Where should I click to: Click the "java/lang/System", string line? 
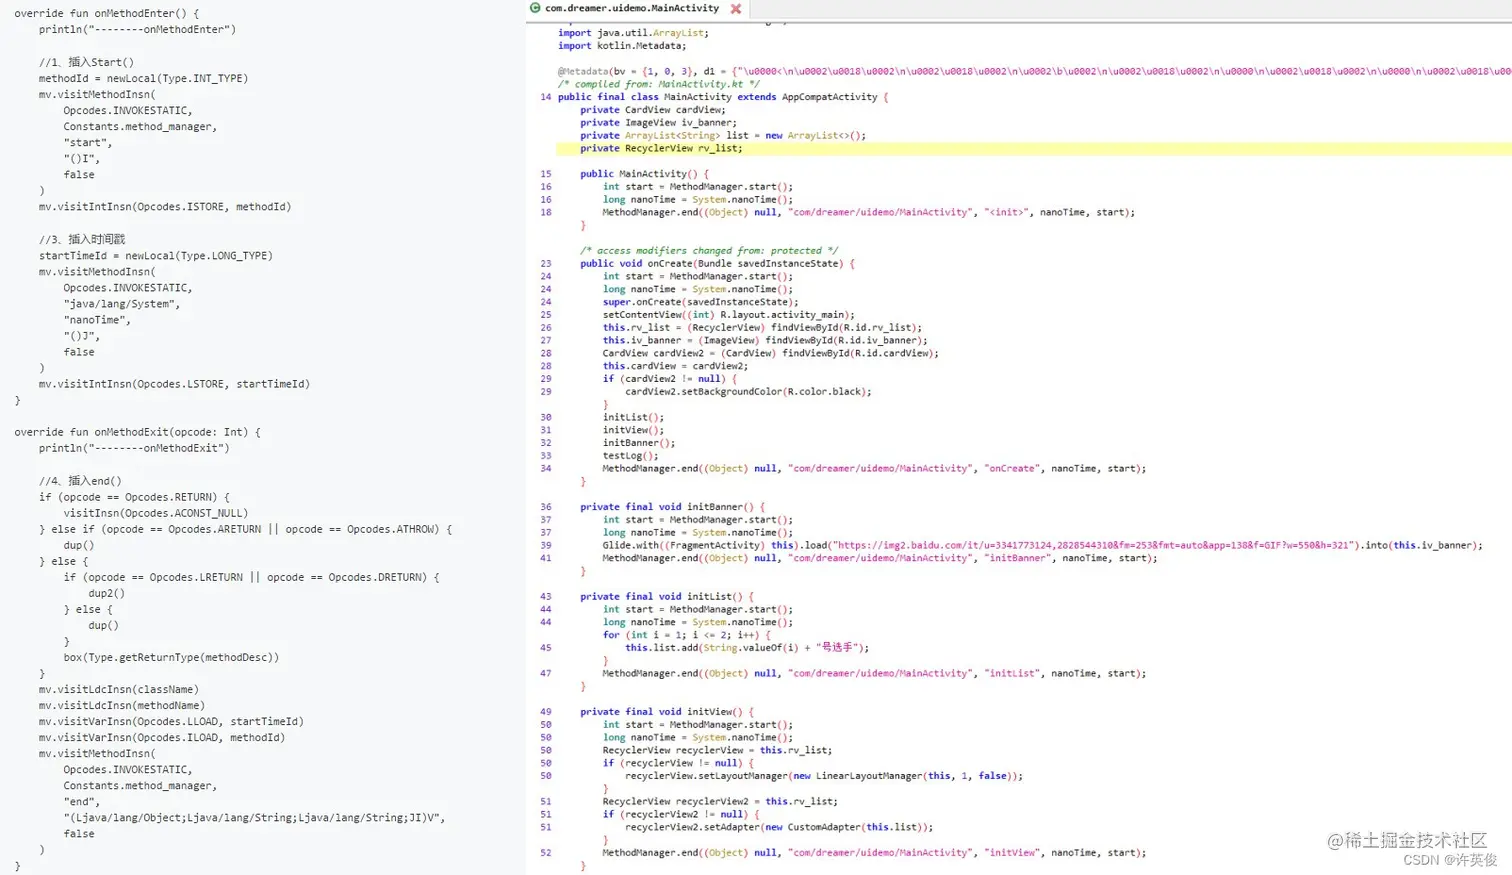122,304
